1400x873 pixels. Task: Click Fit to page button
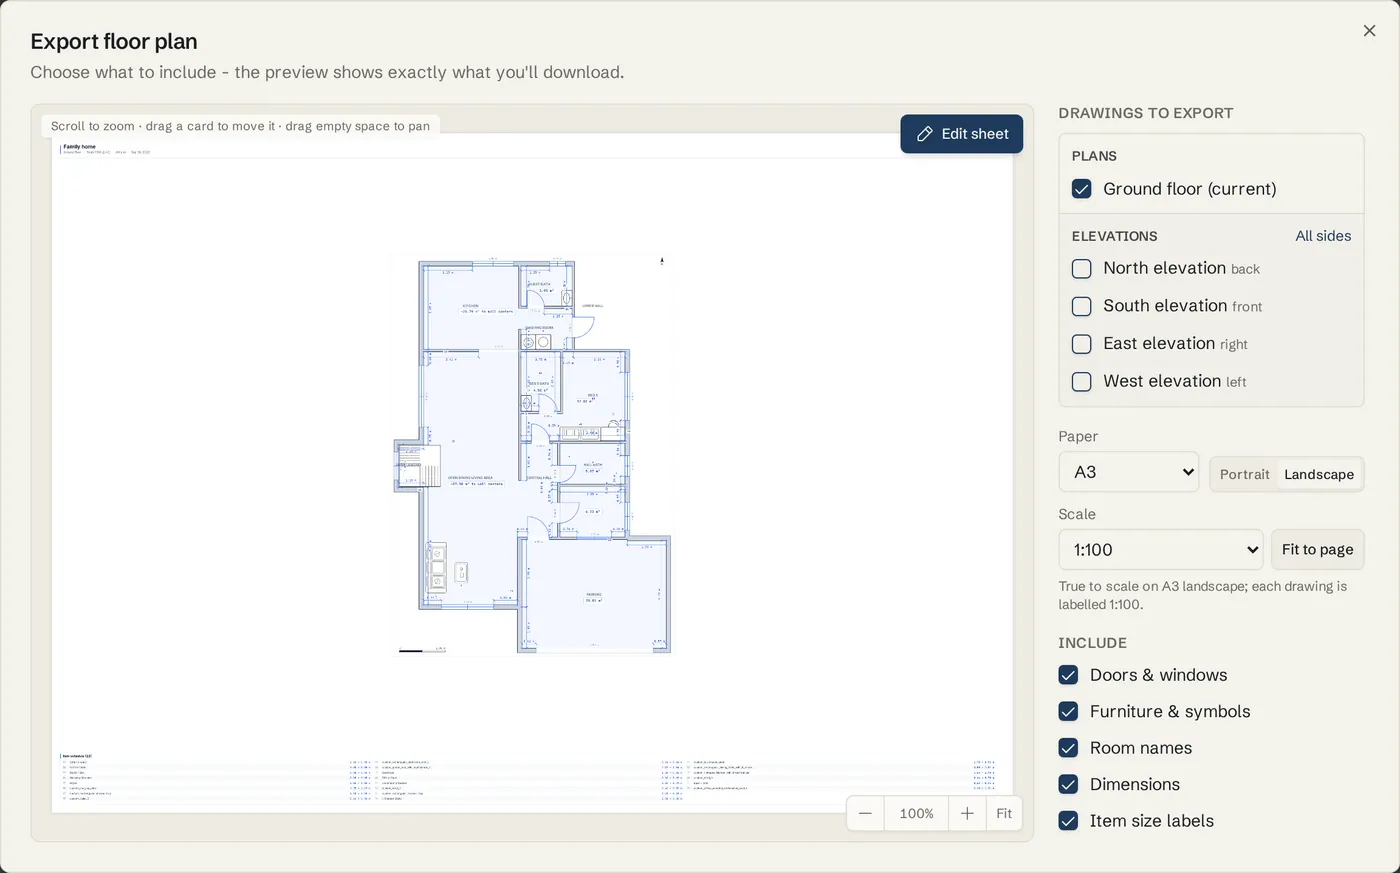[1317, 550]
